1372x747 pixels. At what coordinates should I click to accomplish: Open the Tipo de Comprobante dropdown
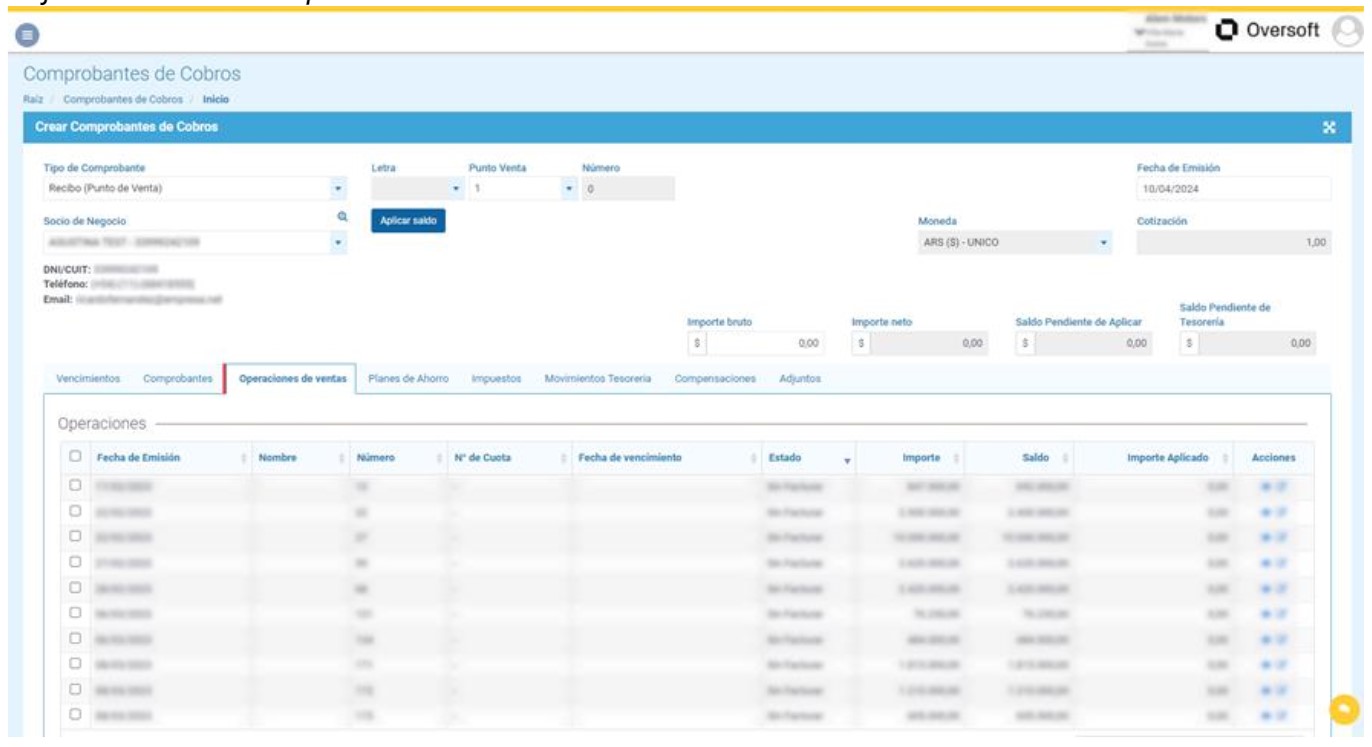[x=195, y=188]
